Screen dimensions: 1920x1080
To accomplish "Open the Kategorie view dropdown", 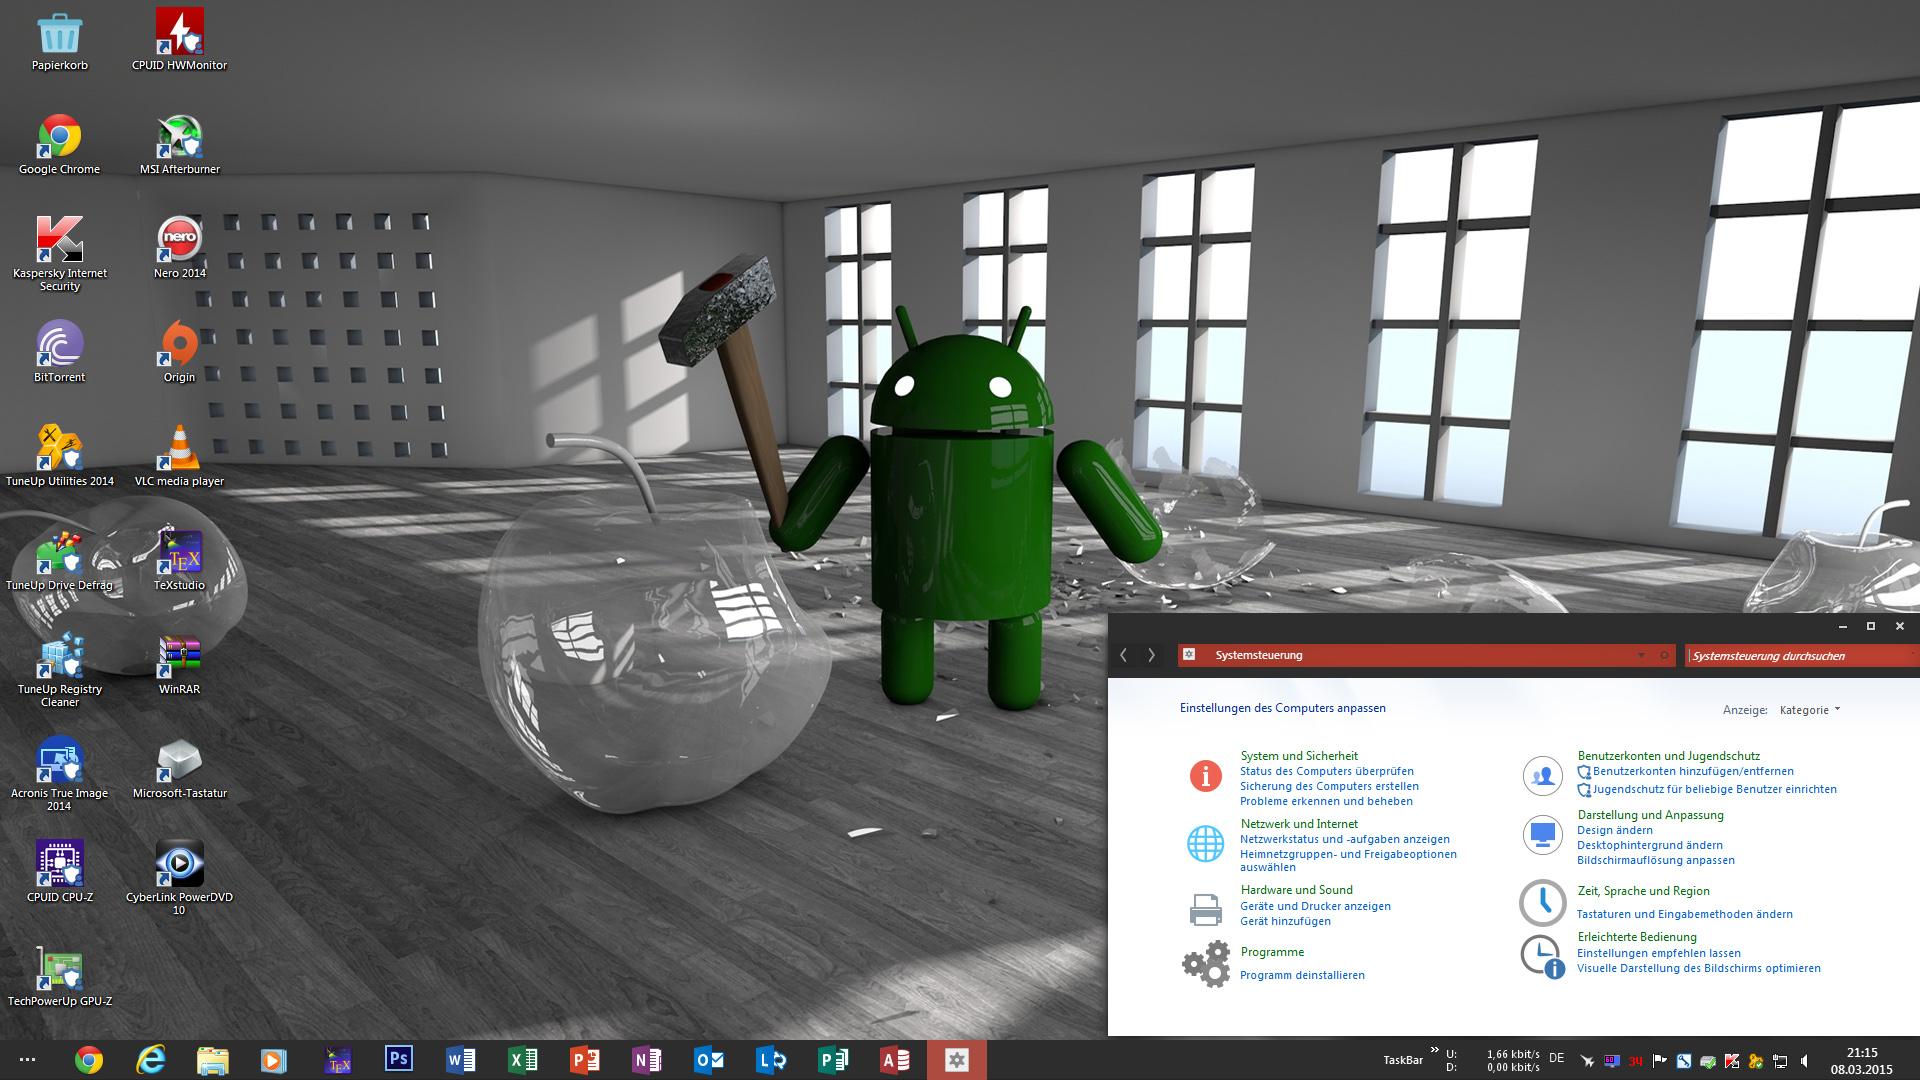I will [1810, 710].
